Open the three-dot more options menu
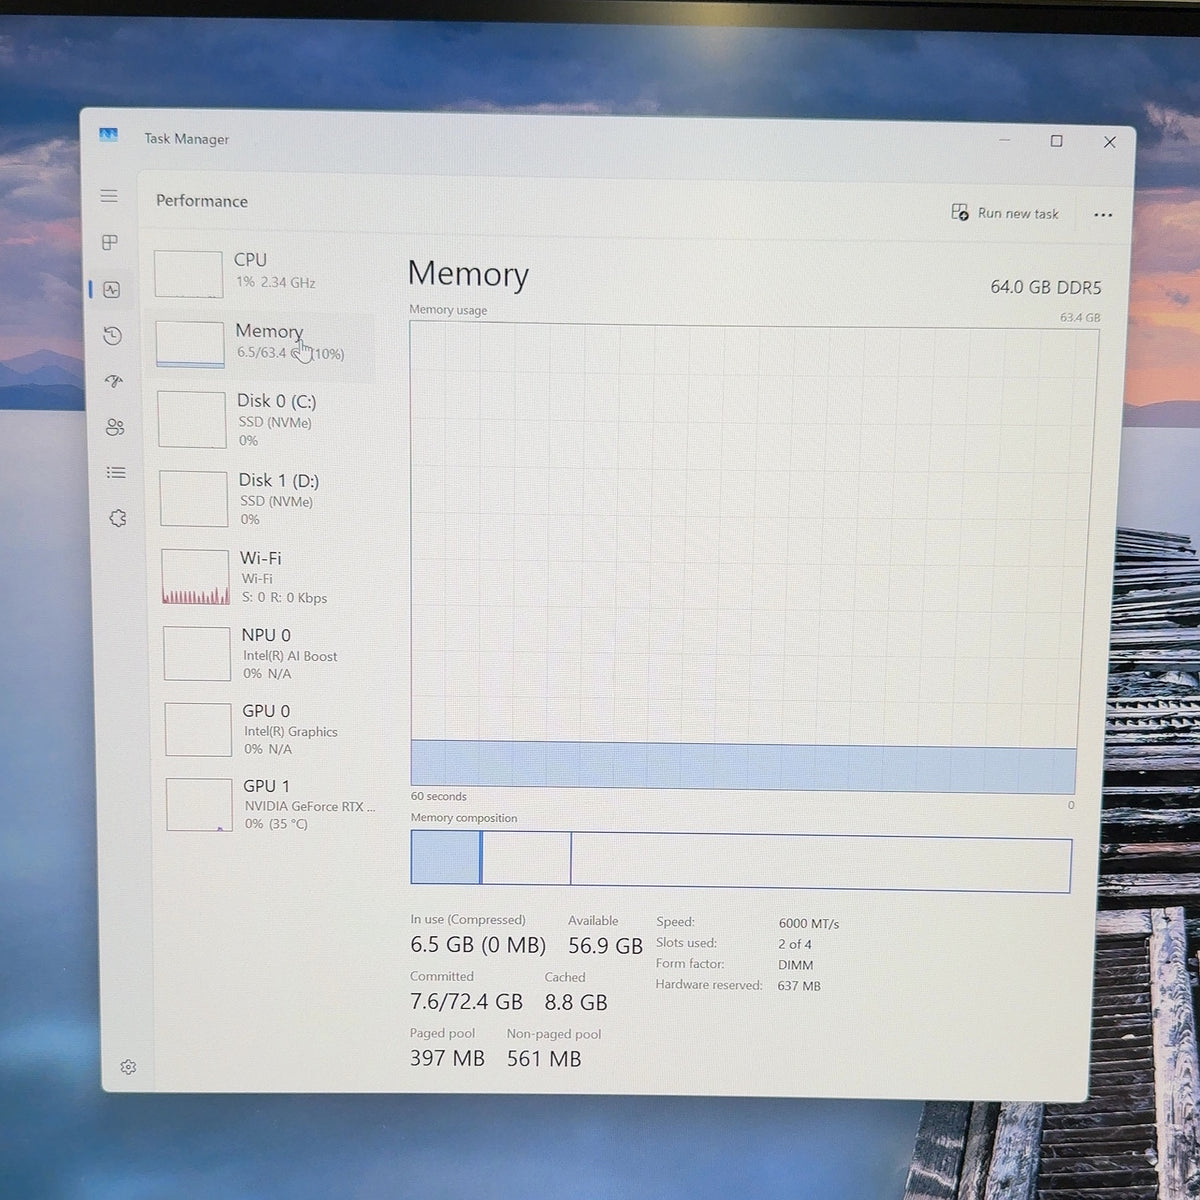This screenshot has height=1200, width=1200. pyautogui.click(x=1103, y=215)
